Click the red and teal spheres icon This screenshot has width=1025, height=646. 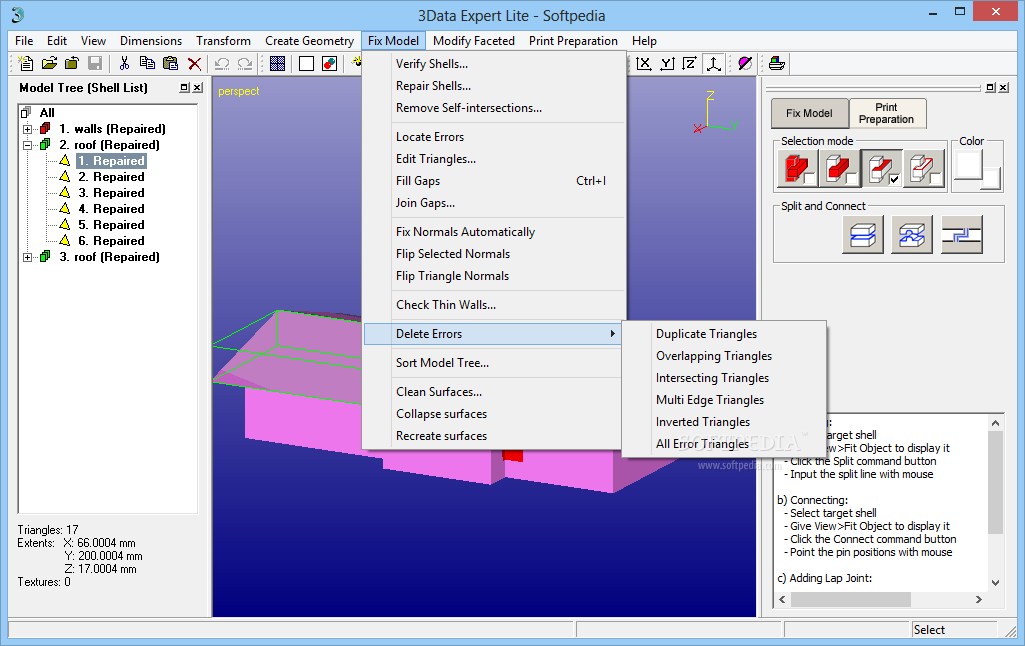coord(329,63)
